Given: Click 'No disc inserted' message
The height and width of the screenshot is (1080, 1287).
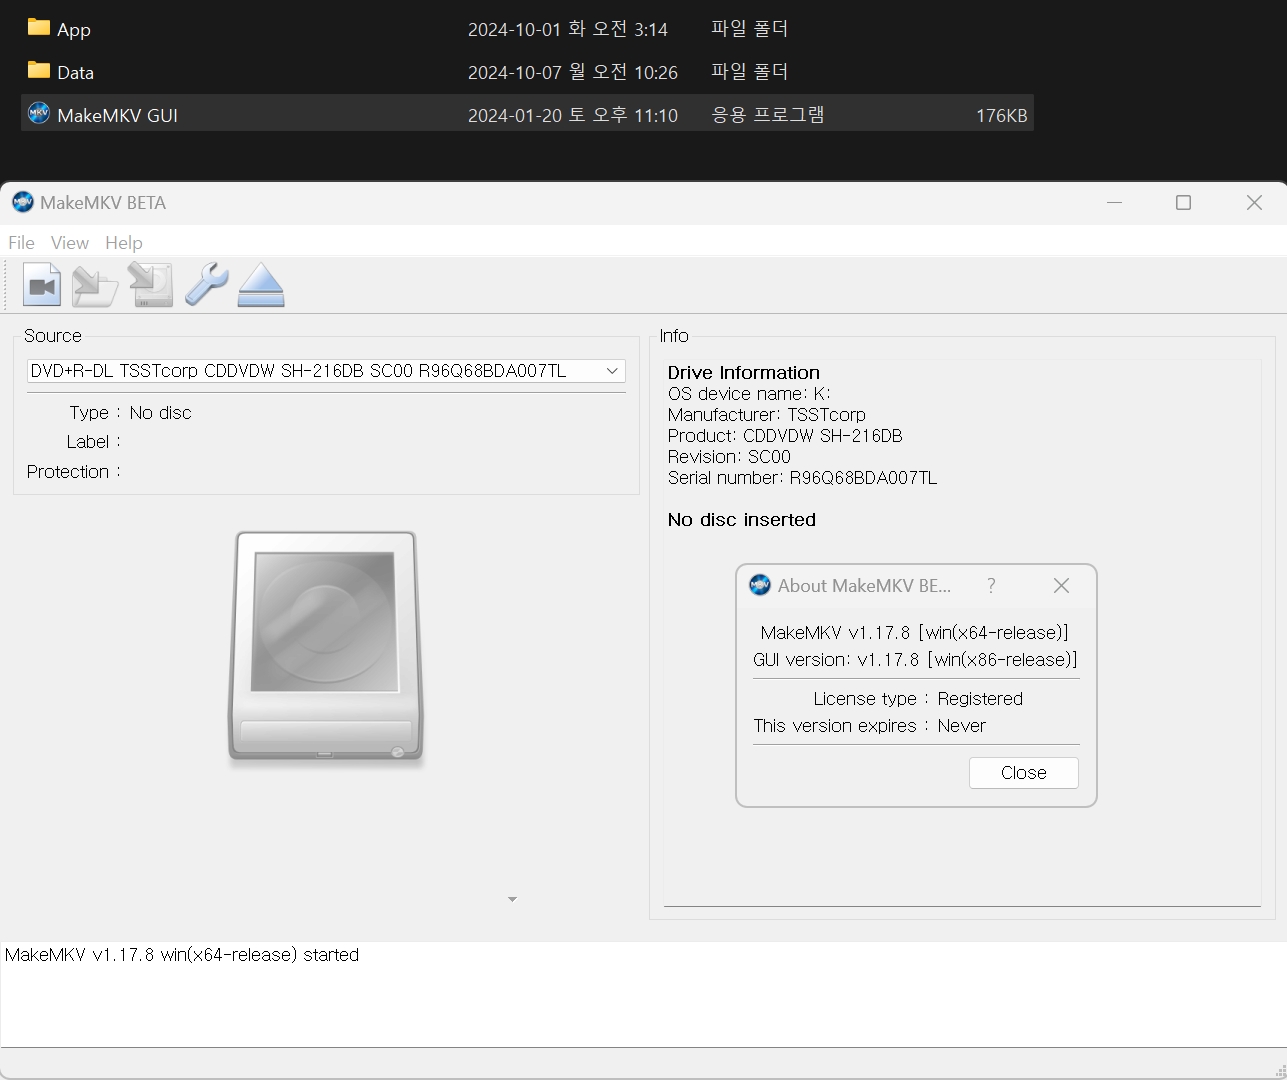Looking at the screenshot, I should click(742, 520).
